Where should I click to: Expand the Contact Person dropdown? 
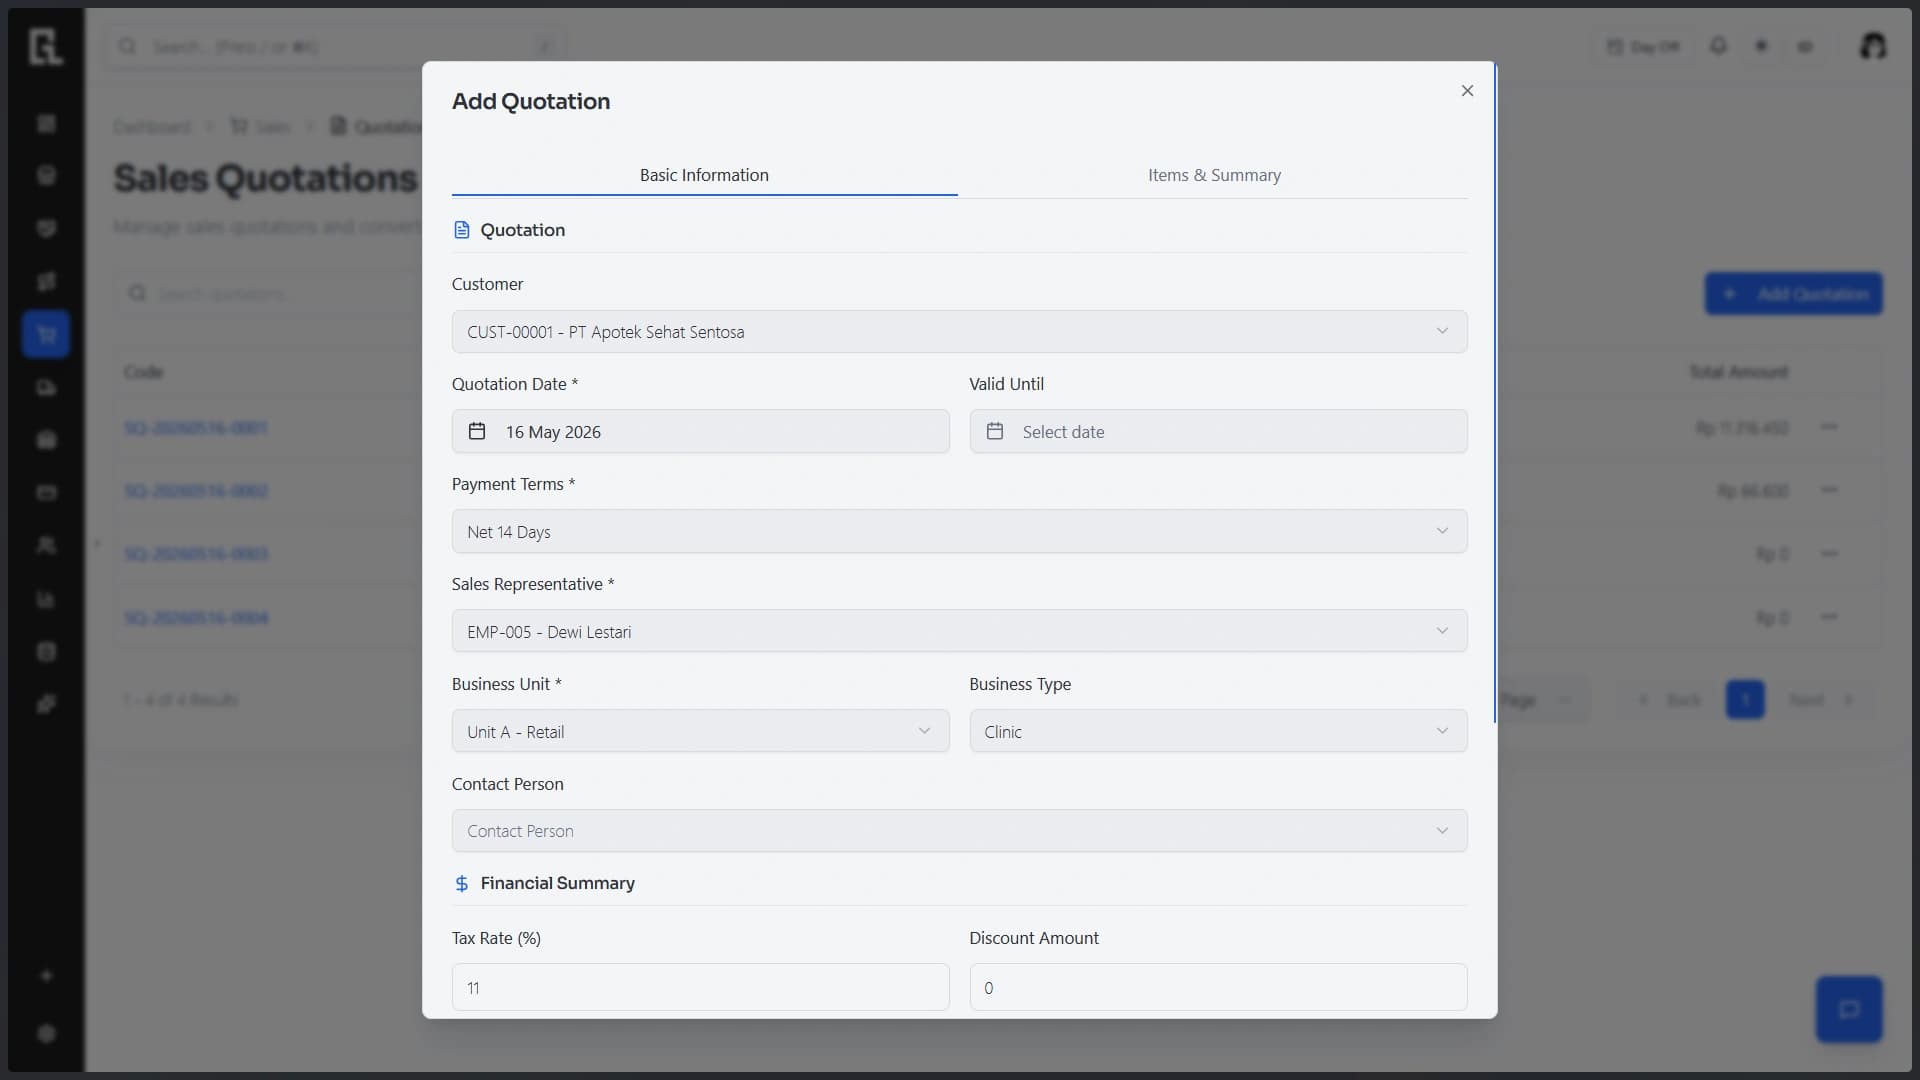coord(959,831)
